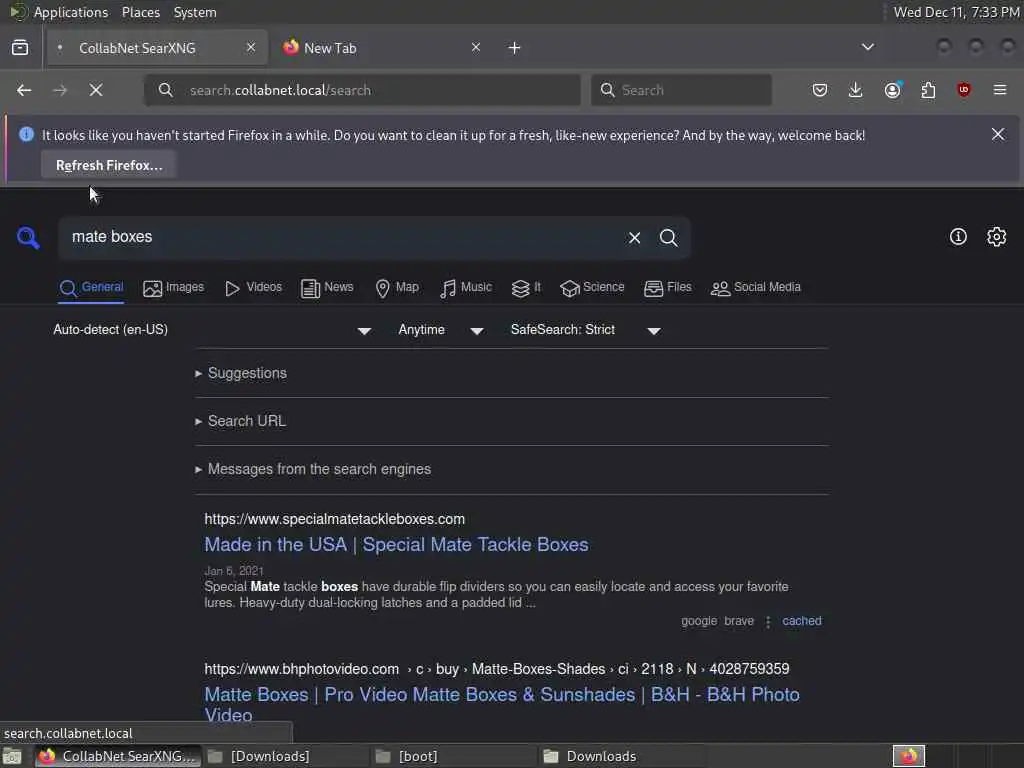Click the specialmatetackleboxes.com URL text
This screenshot has width=1024, height=768.
pyautogui.click(x=334, y=519)
